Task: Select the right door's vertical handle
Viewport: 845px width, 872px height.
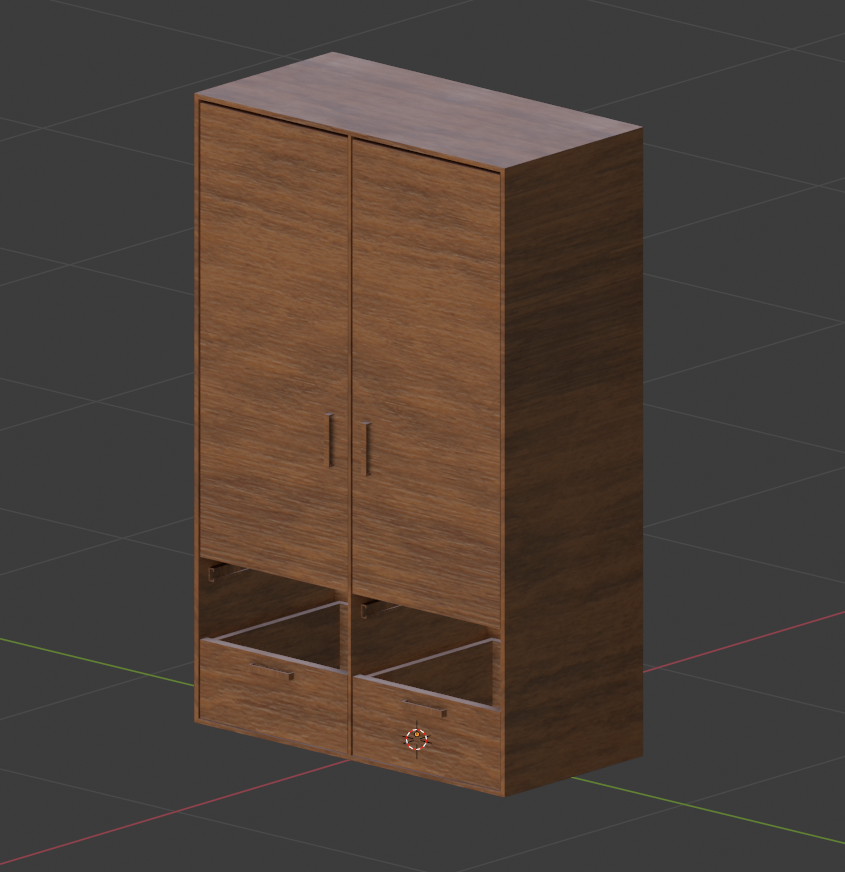Action: (366, 448)
